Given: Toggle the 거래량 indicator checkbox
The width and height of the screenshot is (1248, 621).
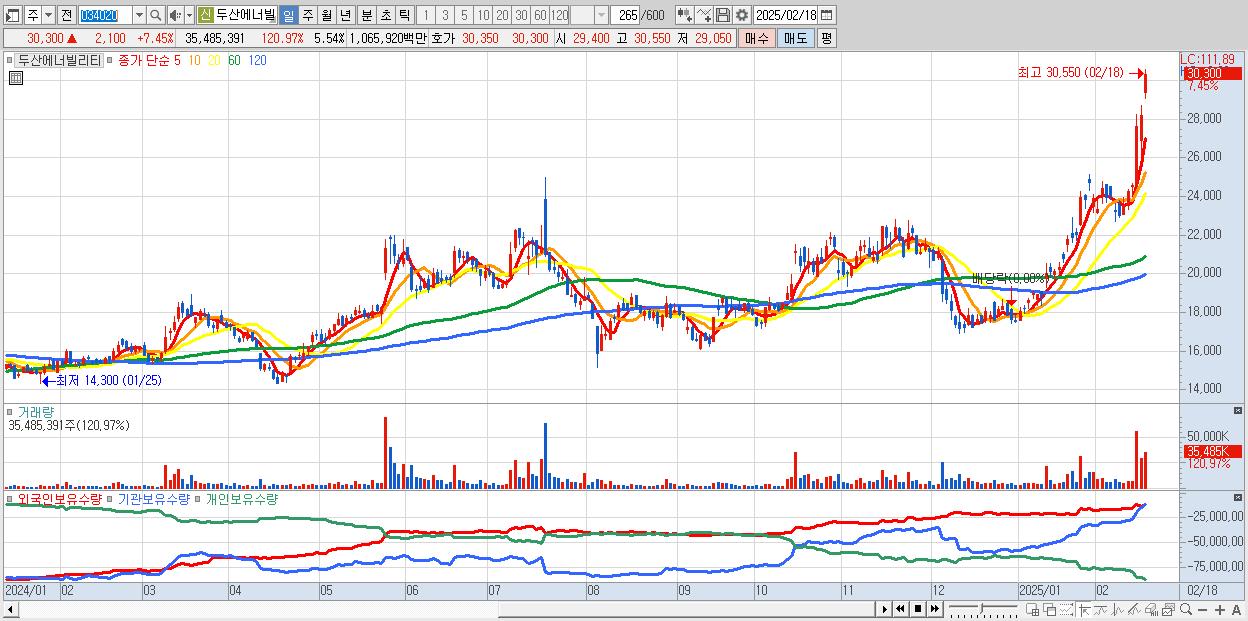Looking at the screenshot, I should (x=10, y=411).
